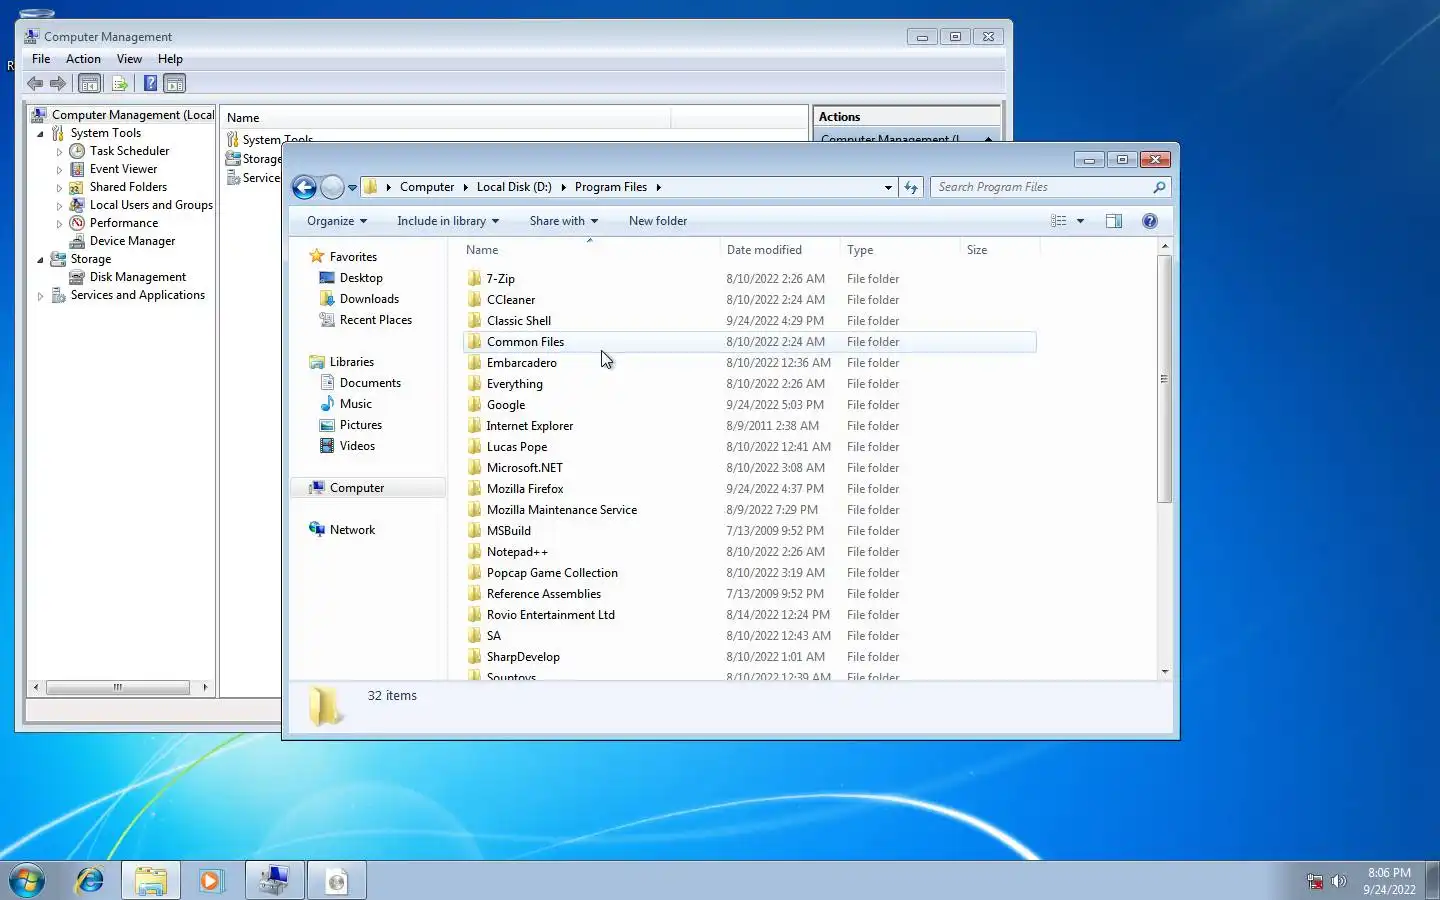Click Computer breadcrumb in address bar
The width and height of the screenshot is (1440, 900).
coord(427,187)
